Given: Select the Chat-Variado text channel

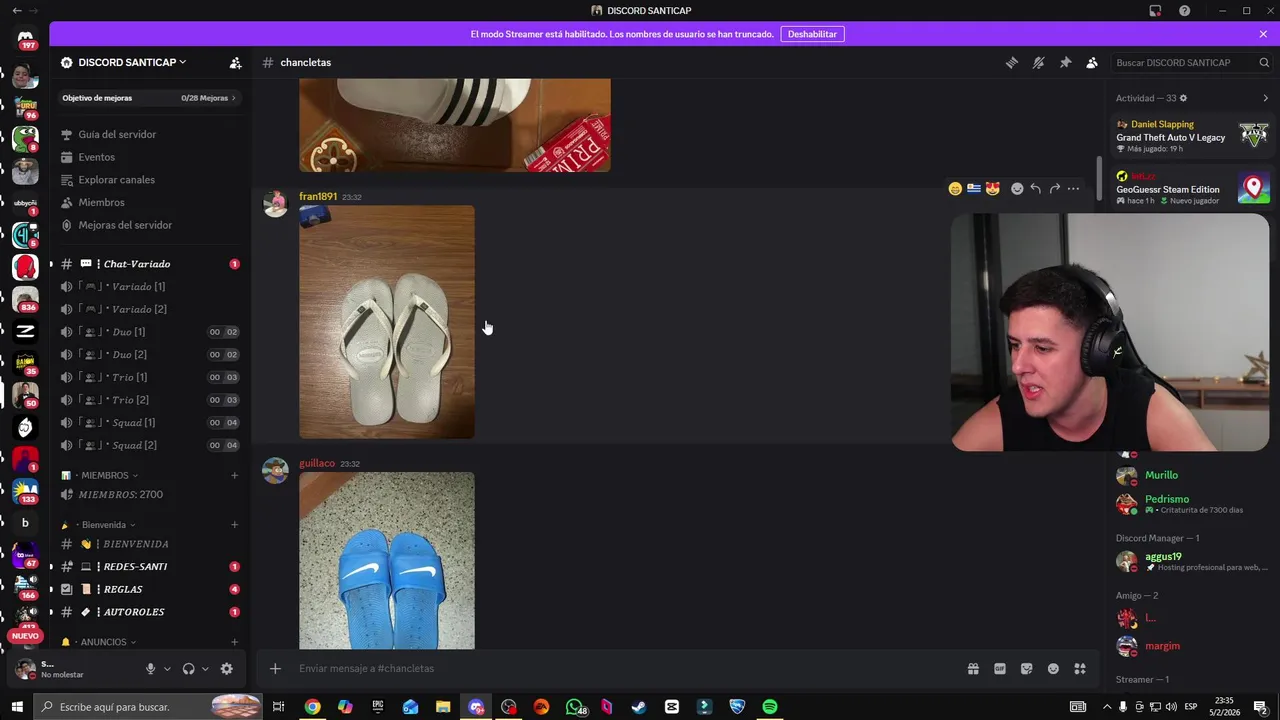Looking at the screenshot, I should click(149, 264).
